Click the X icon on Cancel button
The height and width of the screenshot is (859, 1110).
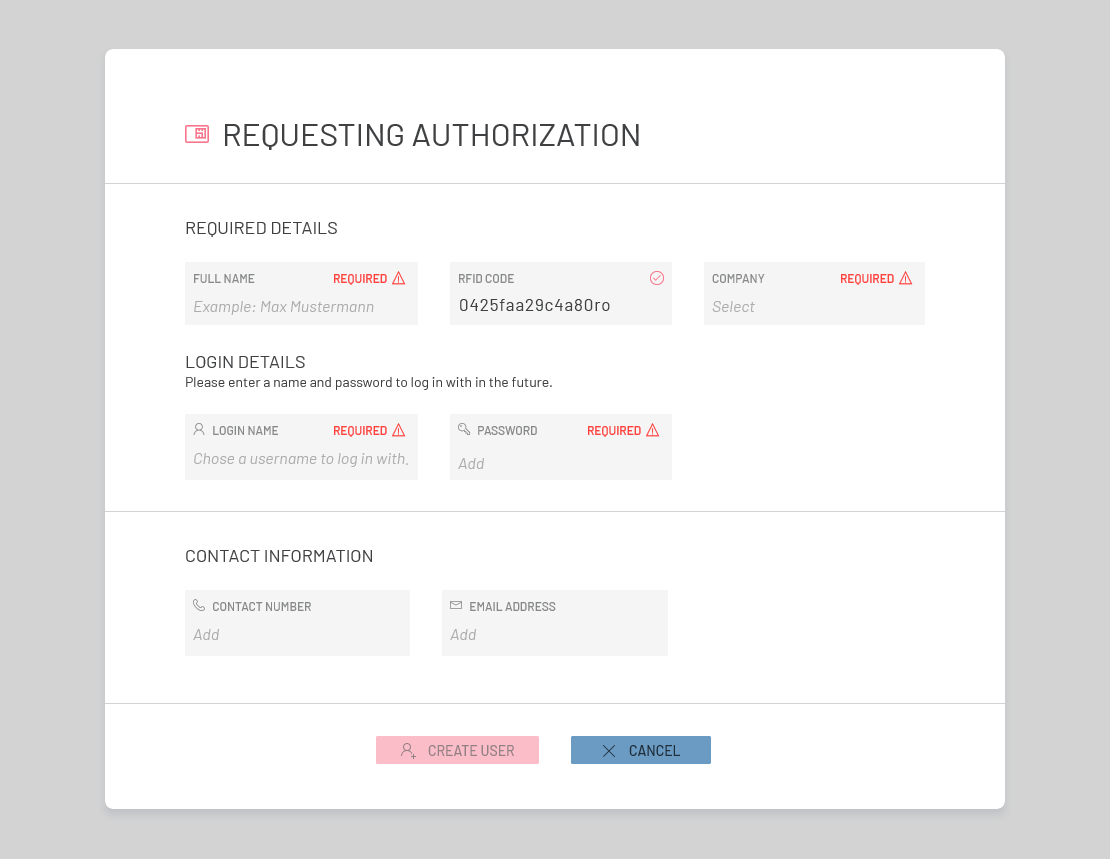609,751
